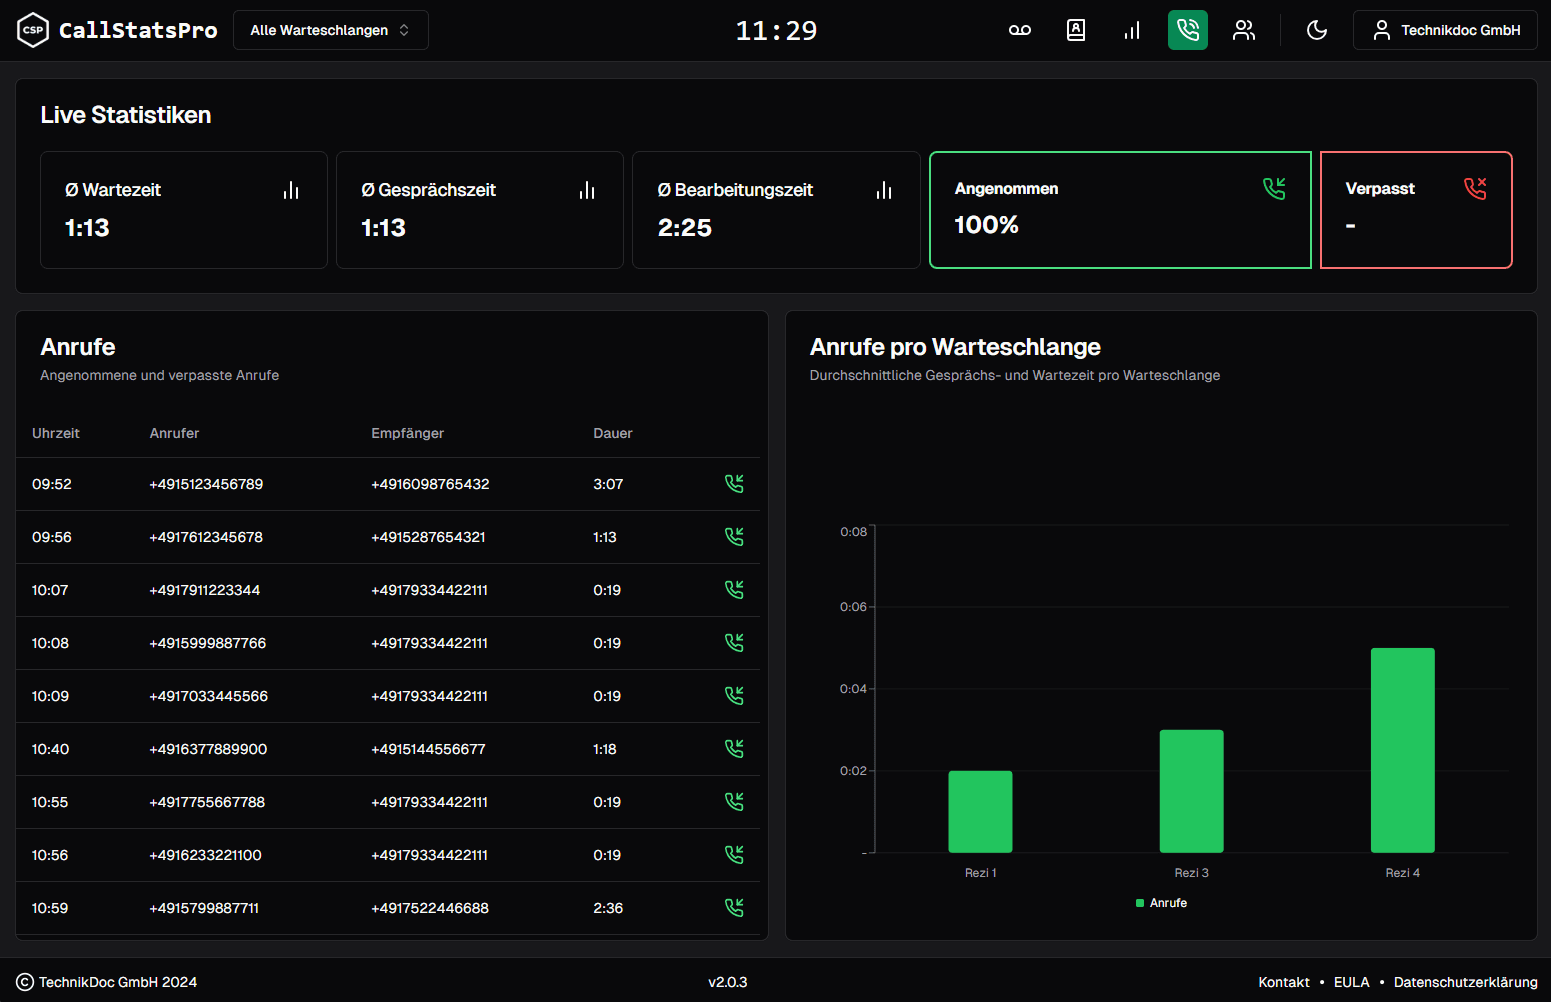Click the Rezi 4 bar in the chart
1551x1002 pixels.
click(1403, 750)
